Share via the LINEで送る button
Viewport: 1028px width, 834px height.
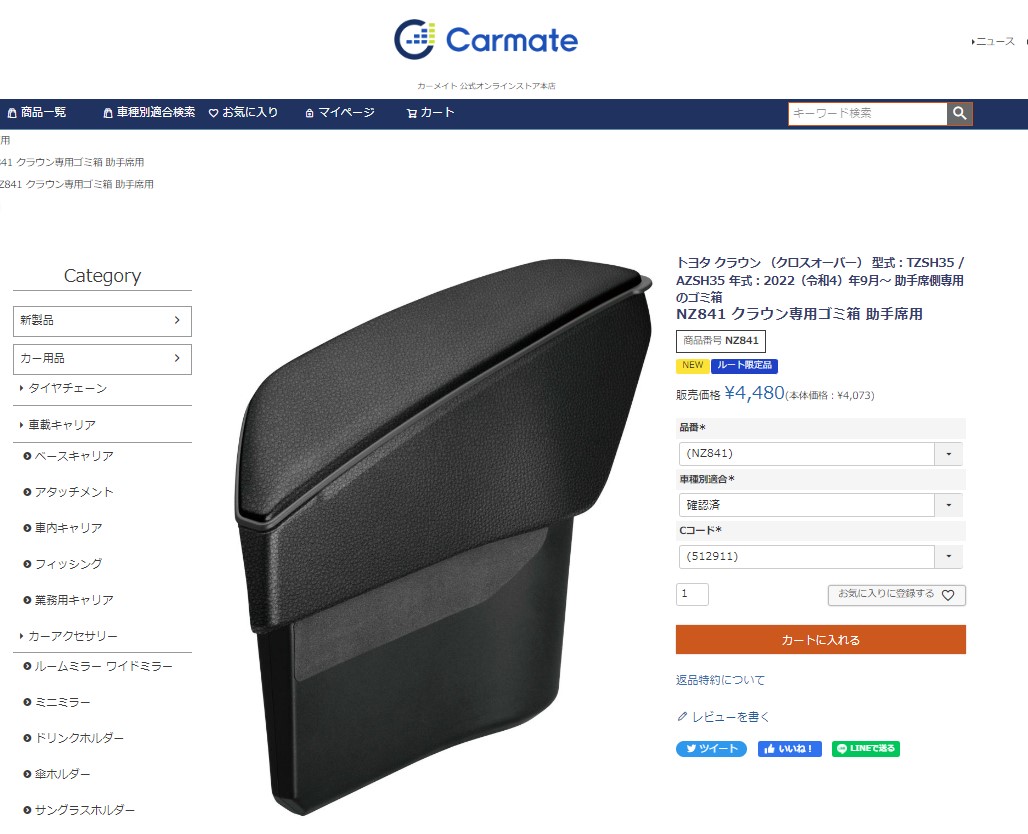[x=865, y=749]
